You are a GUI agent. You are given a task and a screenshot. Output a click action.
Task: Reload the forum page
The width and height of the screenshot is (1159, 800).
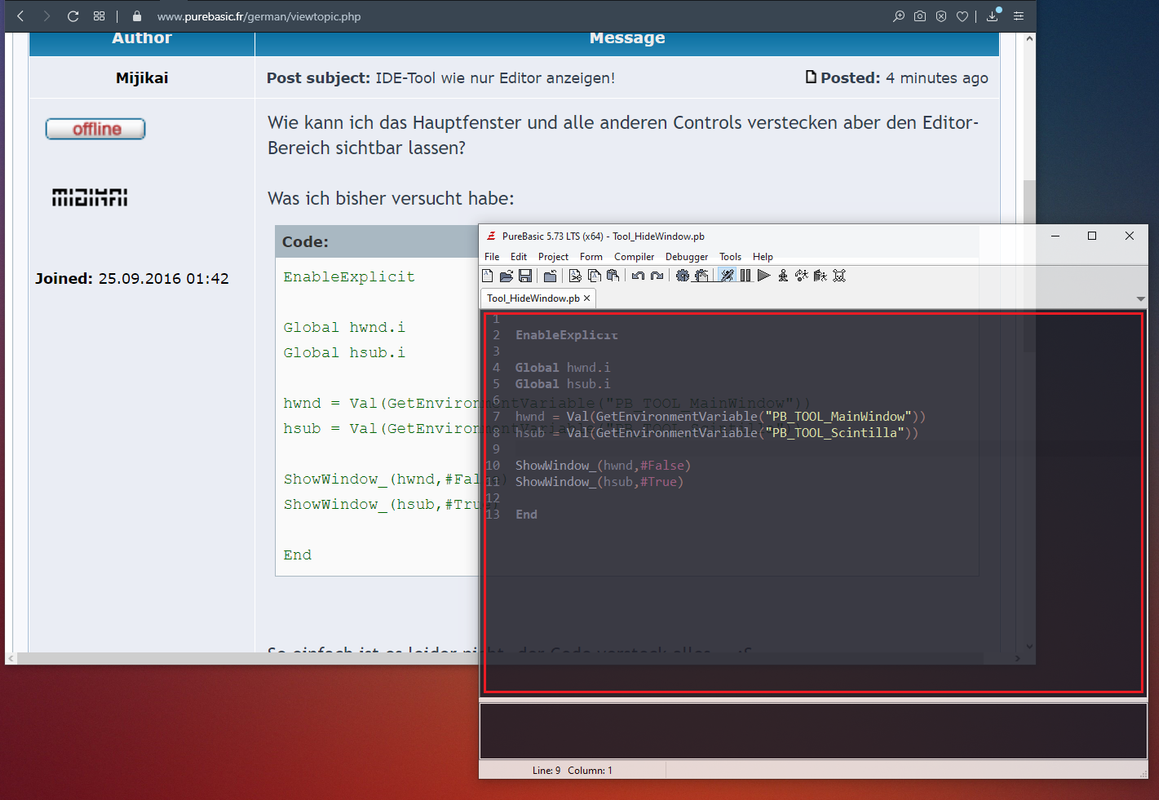pyautogui.click(x=73, y=16)
